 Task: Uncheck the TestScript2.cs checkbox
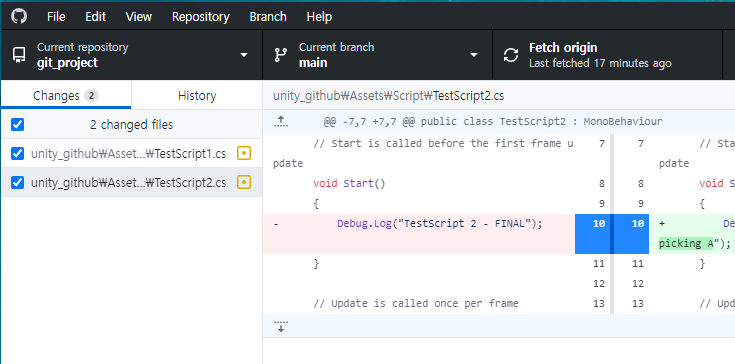[17, 182]
